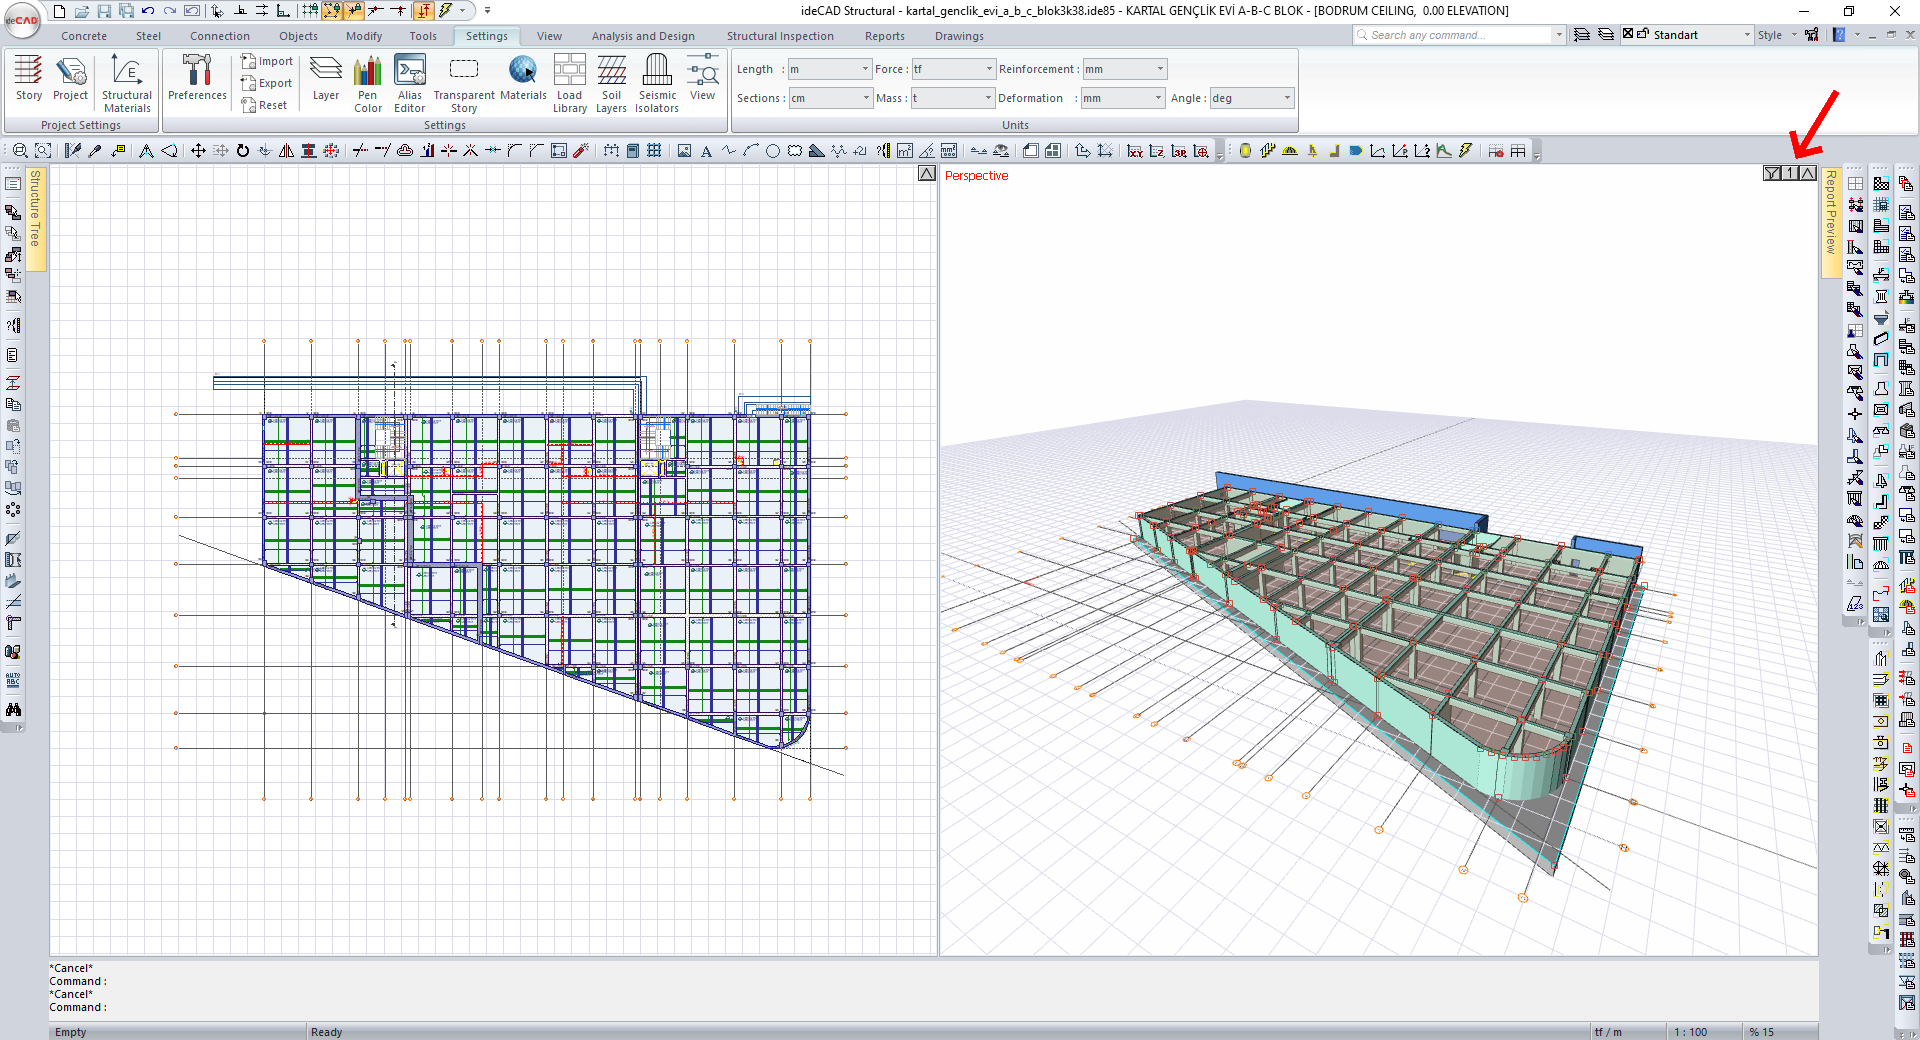Screen dimensions: 1920x1040
Task: Open the Preferences dialog
Action: click(197, 78)
